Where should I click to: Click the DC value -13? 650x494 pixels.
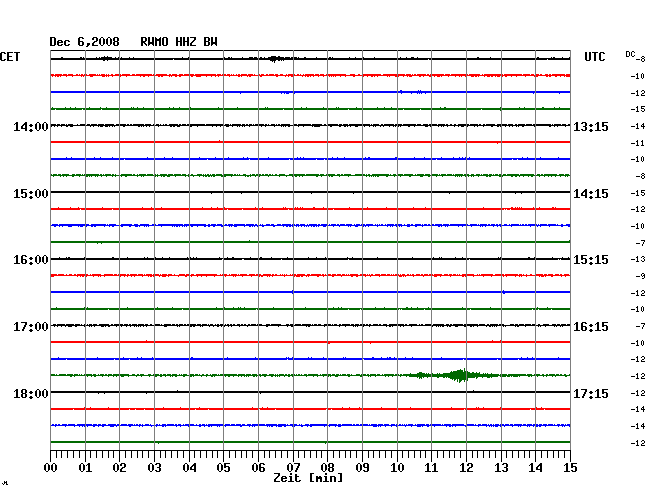tap(638, 259)
